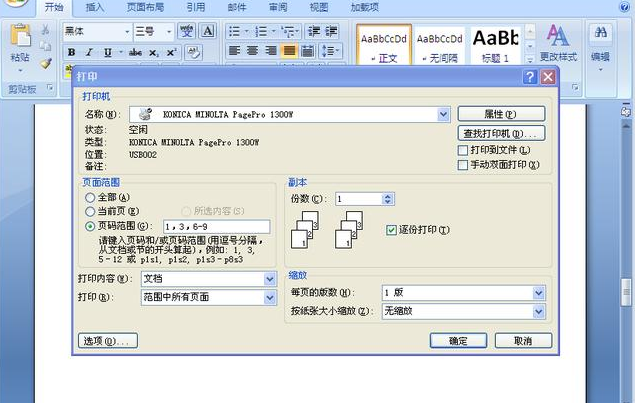
Task: Expand the Paste options arrow under 粘贴
Action: tap(20, 70)
